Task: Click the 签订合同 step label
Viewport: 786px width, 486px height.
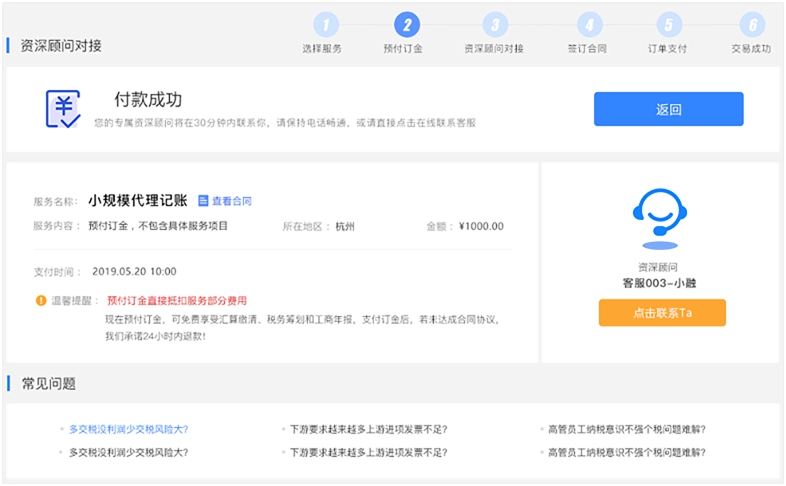Action: [587, 49]
